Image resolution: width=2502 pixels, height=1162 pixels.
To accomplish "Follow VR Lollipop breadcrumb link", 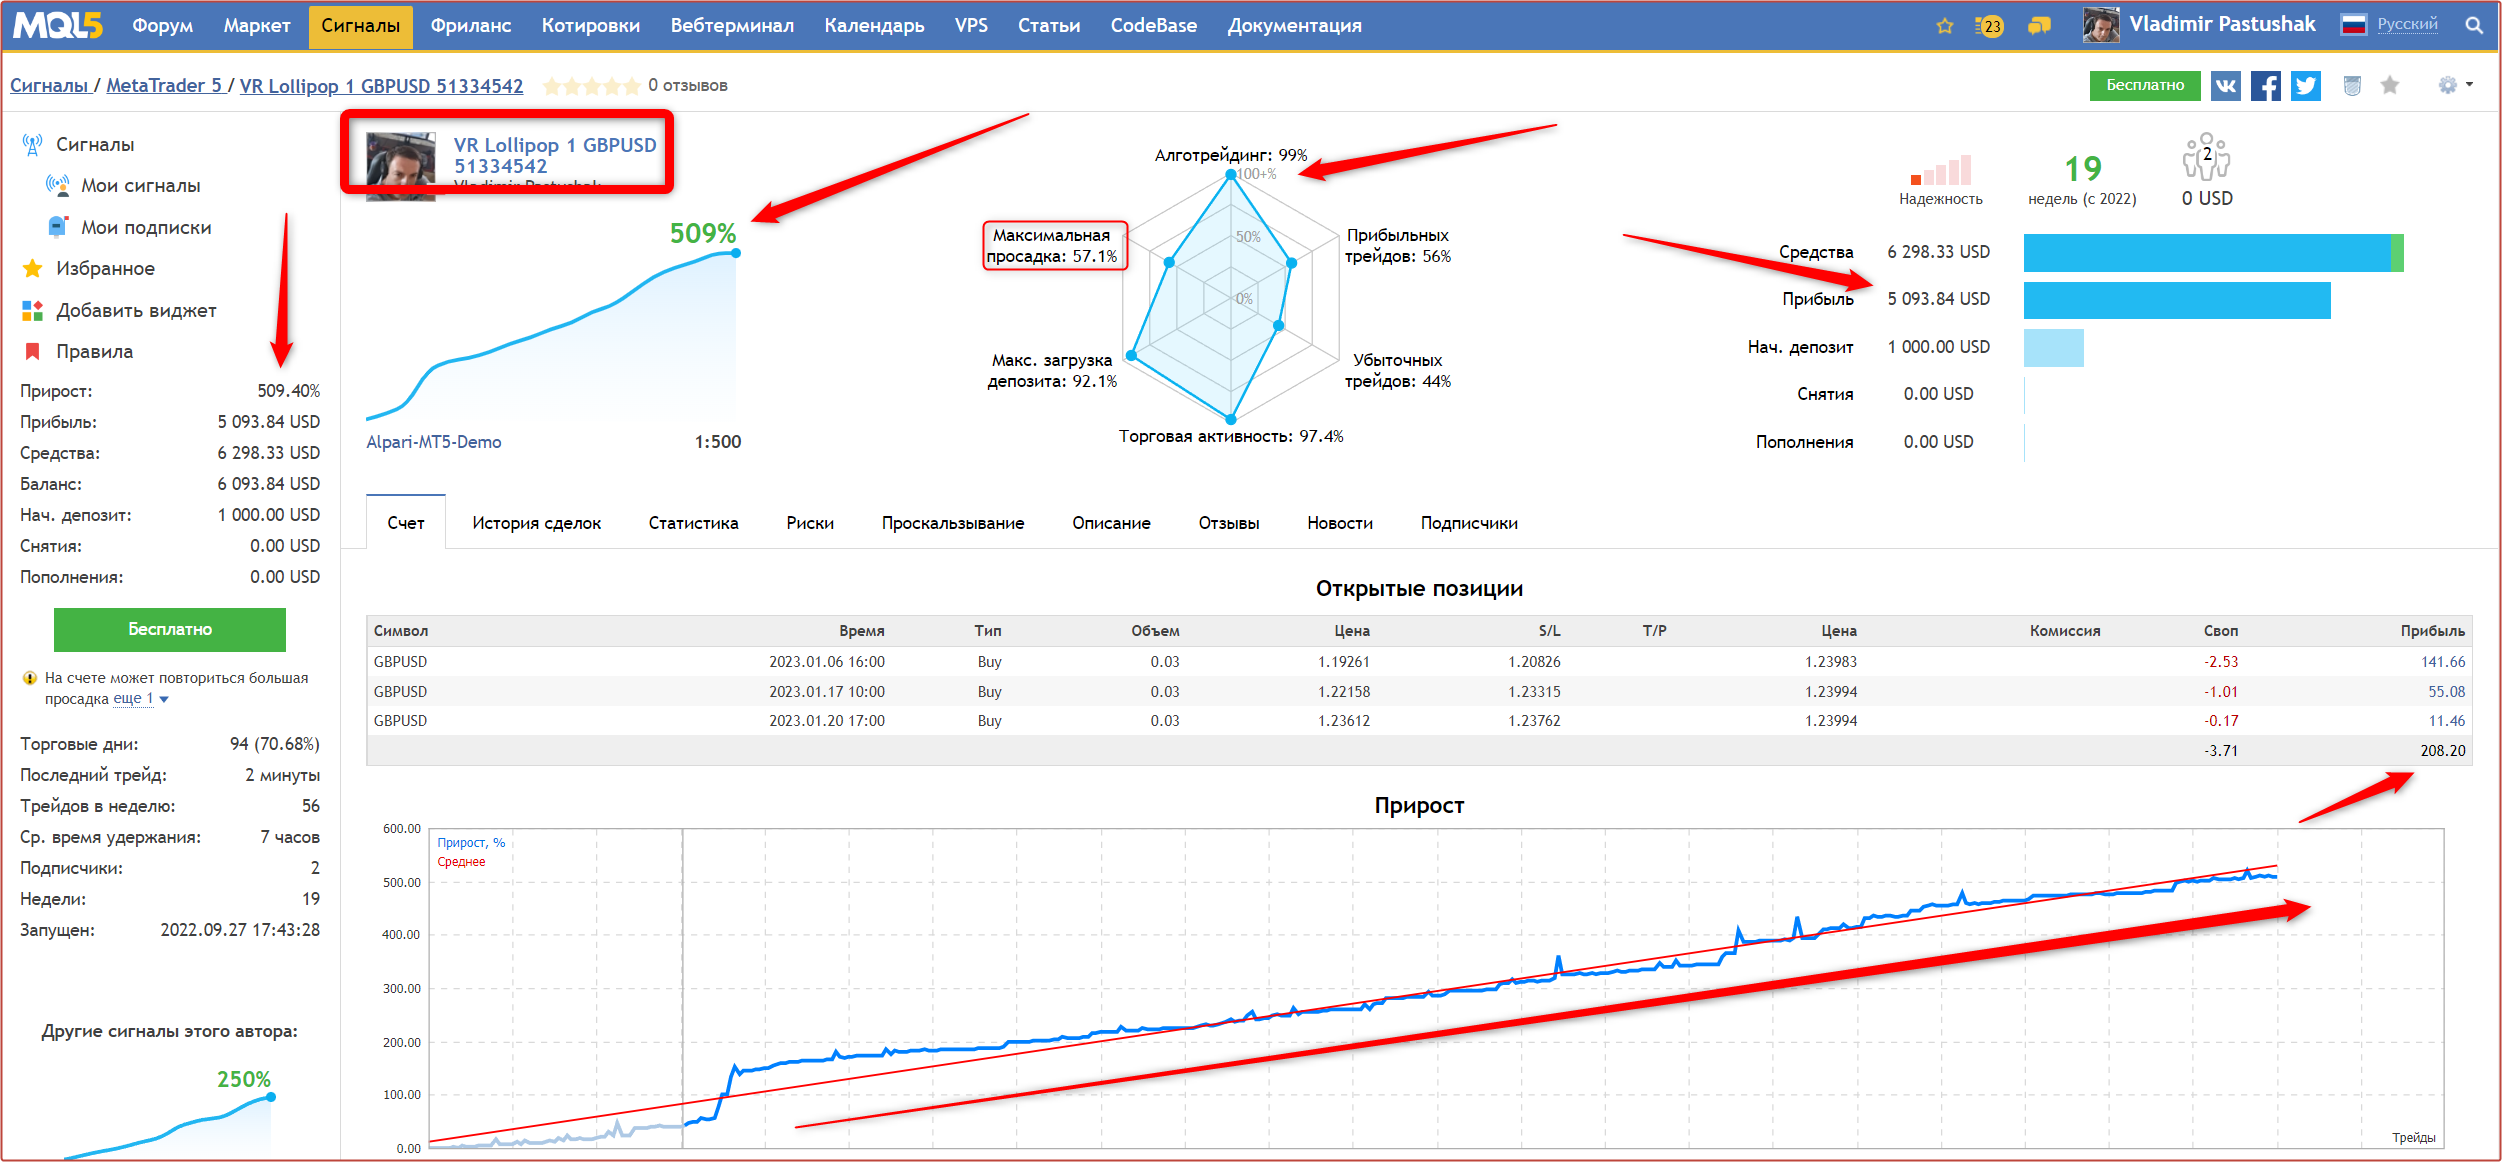I will [381, 86].
